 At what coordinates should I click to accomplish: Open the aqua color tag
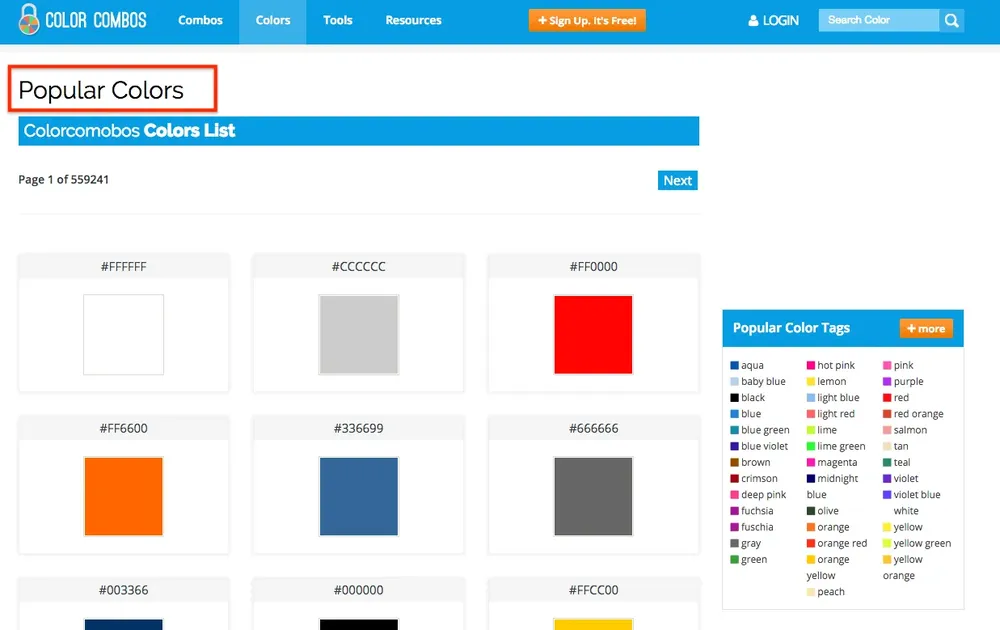(752, 365)
